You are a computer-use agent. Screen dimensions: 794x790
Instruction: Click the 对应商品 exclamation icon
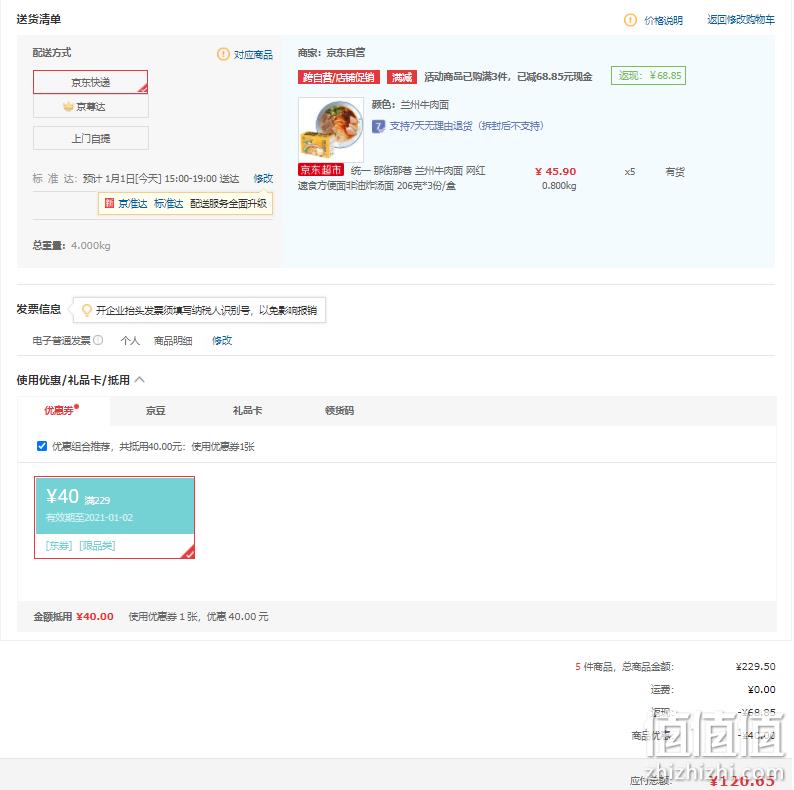[223, 54]
